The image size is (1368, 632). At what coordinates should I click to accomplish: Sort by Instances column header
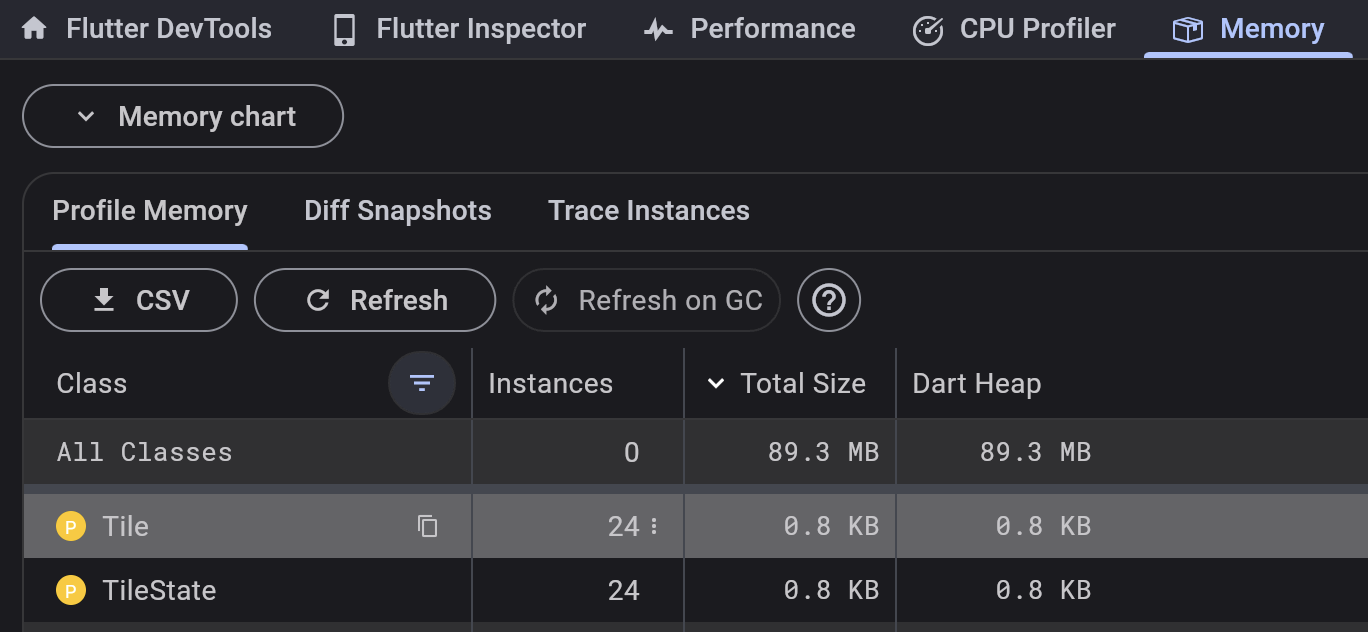[550, 383]
